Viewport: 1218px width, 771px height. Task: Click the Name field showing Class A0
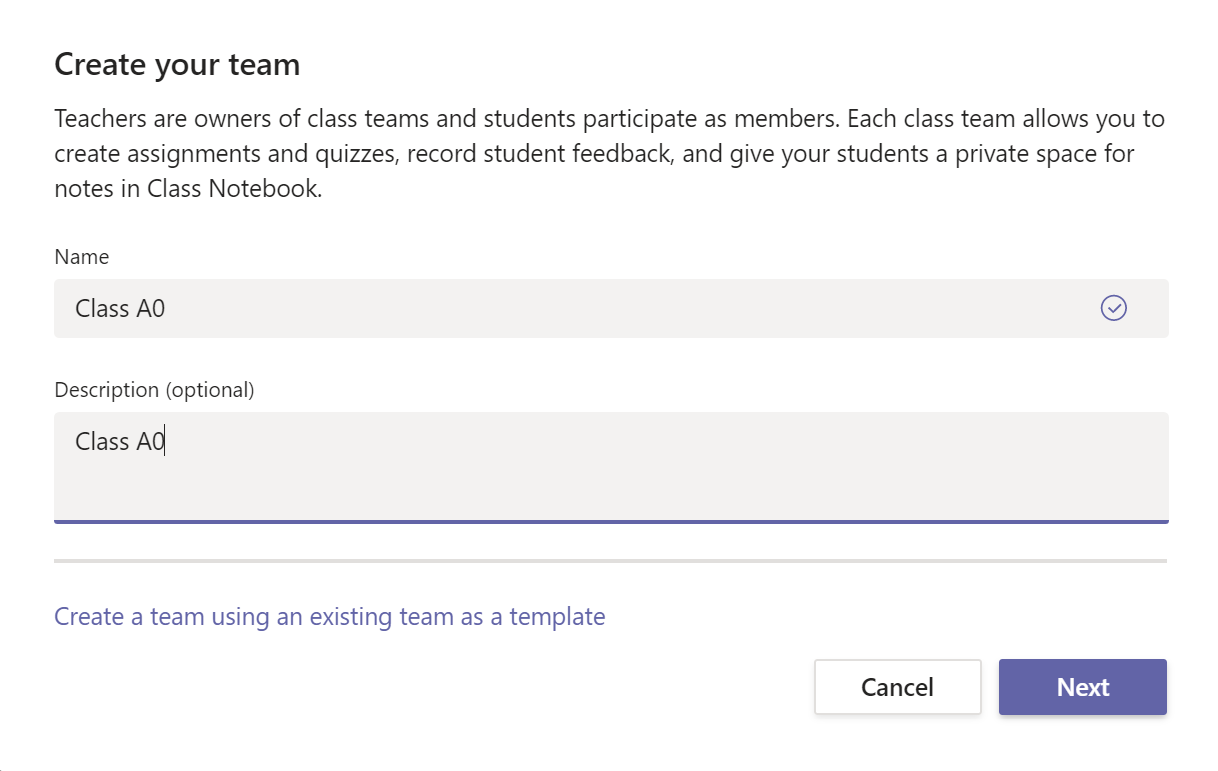[400, 308]
